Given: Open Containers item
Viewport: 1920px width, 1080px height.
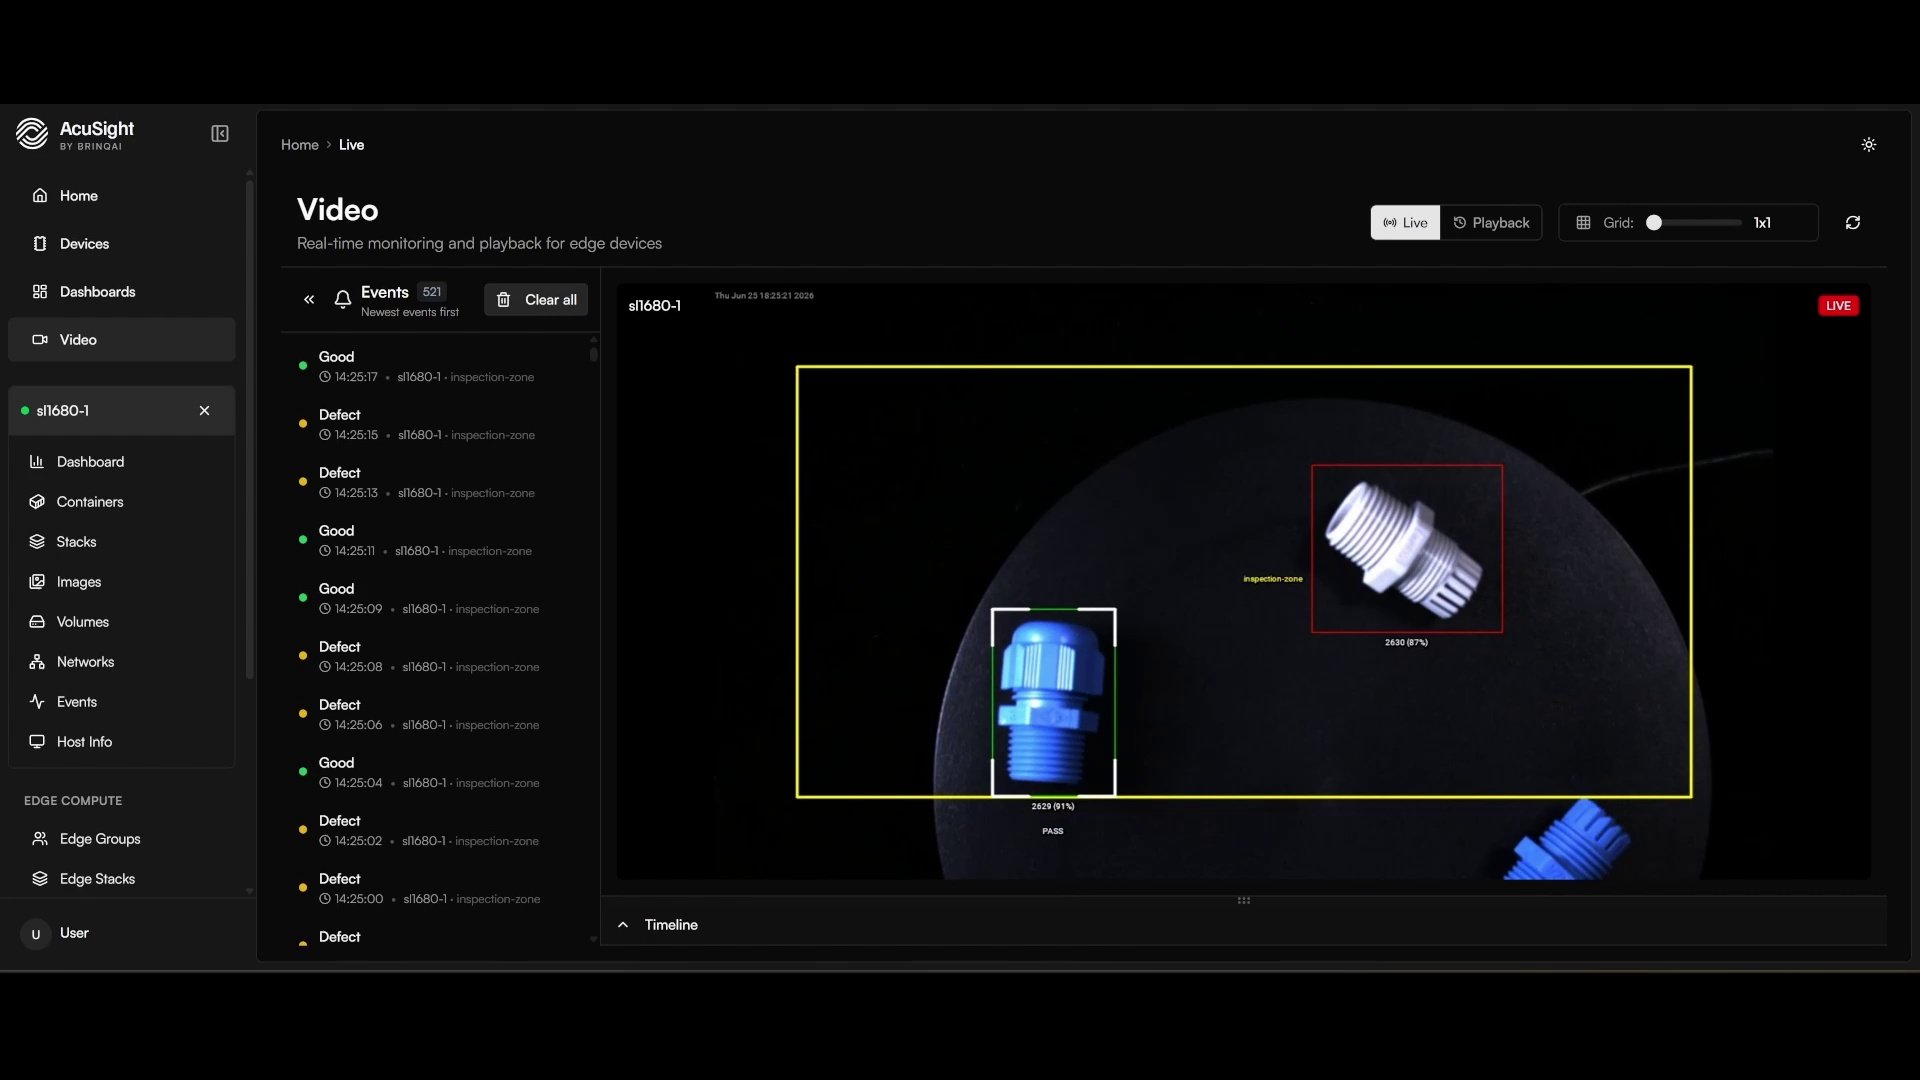Looking at the screenshot, I should (122, 502).
